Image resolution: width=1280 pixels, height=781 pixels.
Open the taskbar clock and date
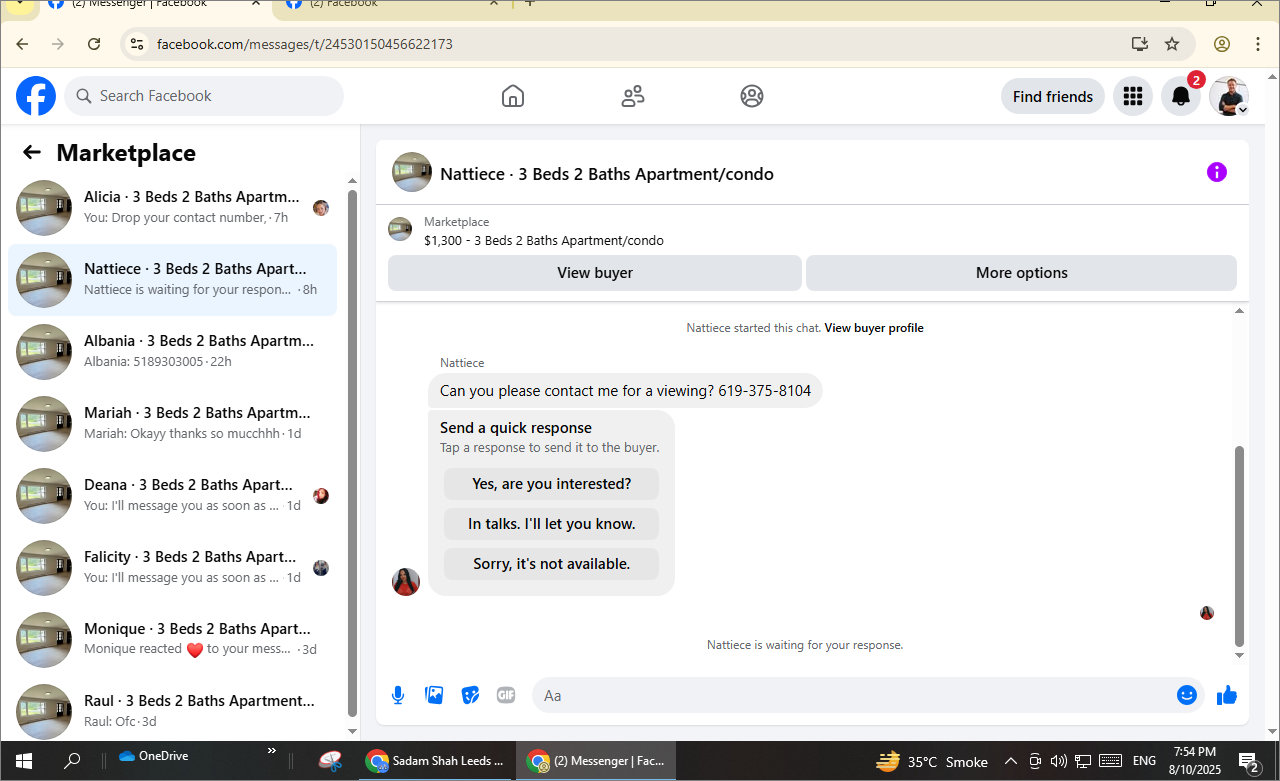pyautogui.click(x=1194, y=761)
